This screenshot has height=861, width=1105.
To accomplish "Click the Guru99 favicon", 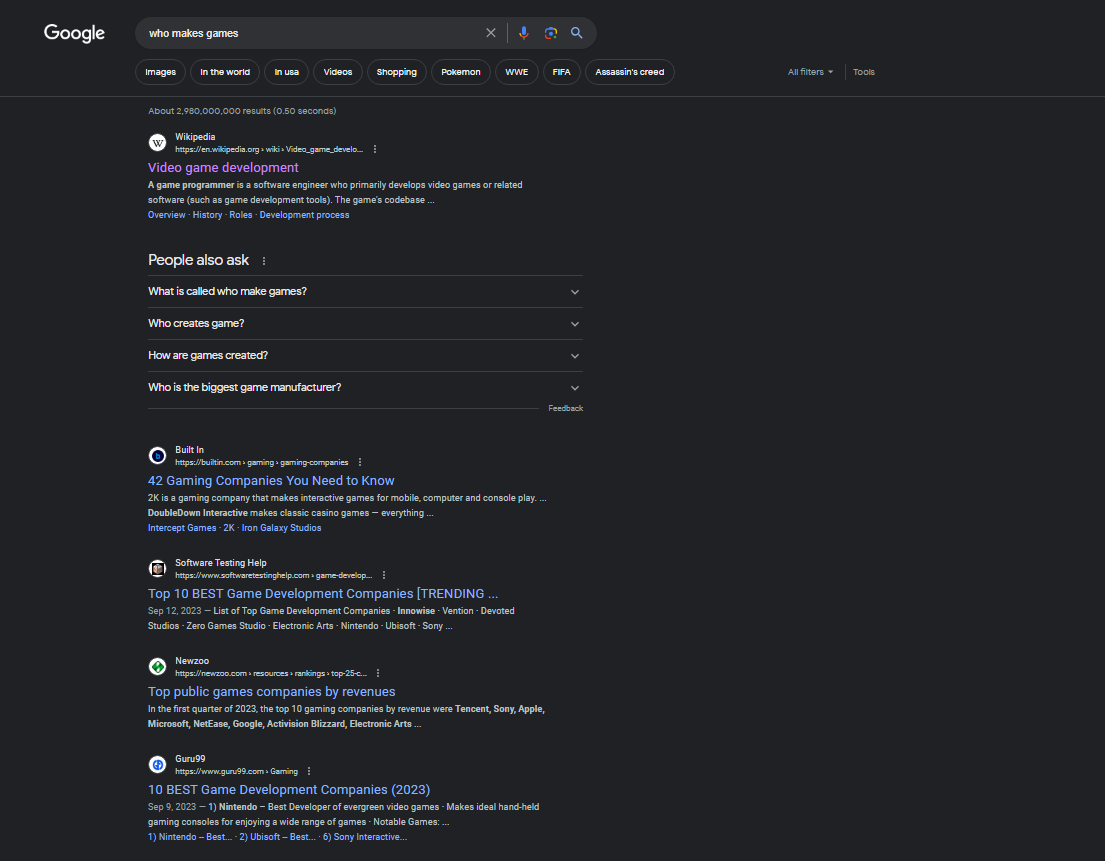I will coord(158,764).
